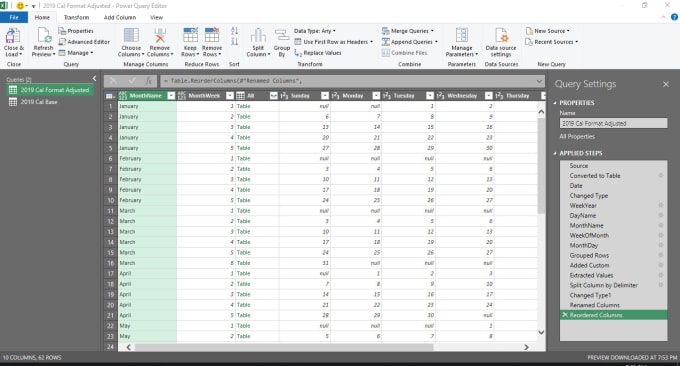This screenshot has width=680, height=366.
Task: Sort ascending with the A-Z icon
Action: coord(234,31)
